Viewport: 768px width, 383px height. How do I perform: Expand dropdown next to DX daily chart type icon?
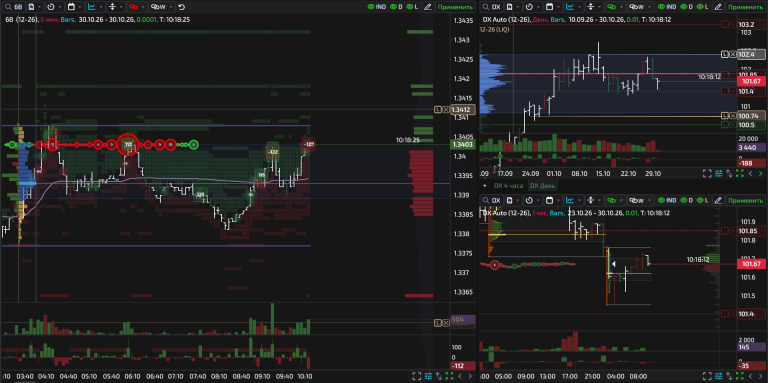578,7
